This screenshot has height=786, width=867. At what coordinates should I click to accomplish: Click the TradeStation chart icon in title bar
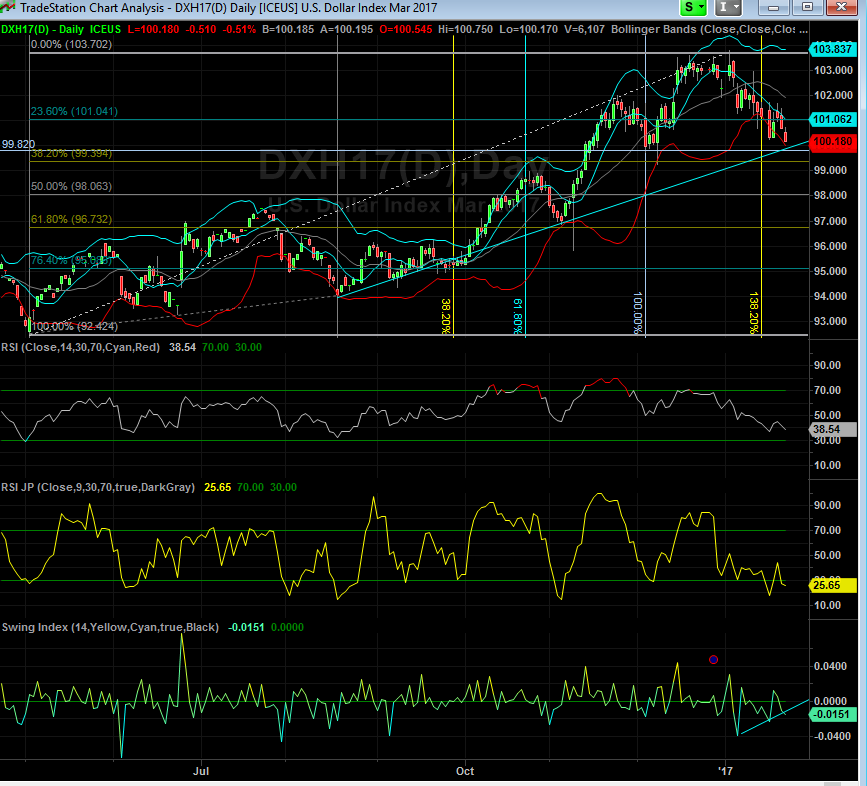(9, 8)
